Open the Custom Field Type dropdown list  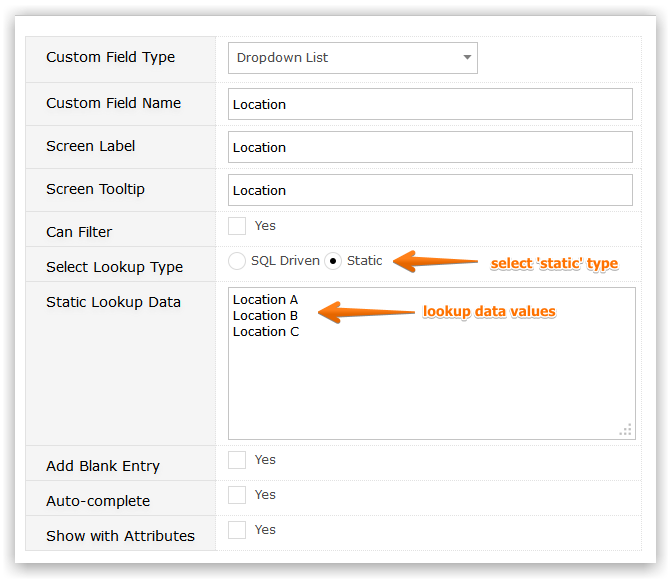click(353, 58)
